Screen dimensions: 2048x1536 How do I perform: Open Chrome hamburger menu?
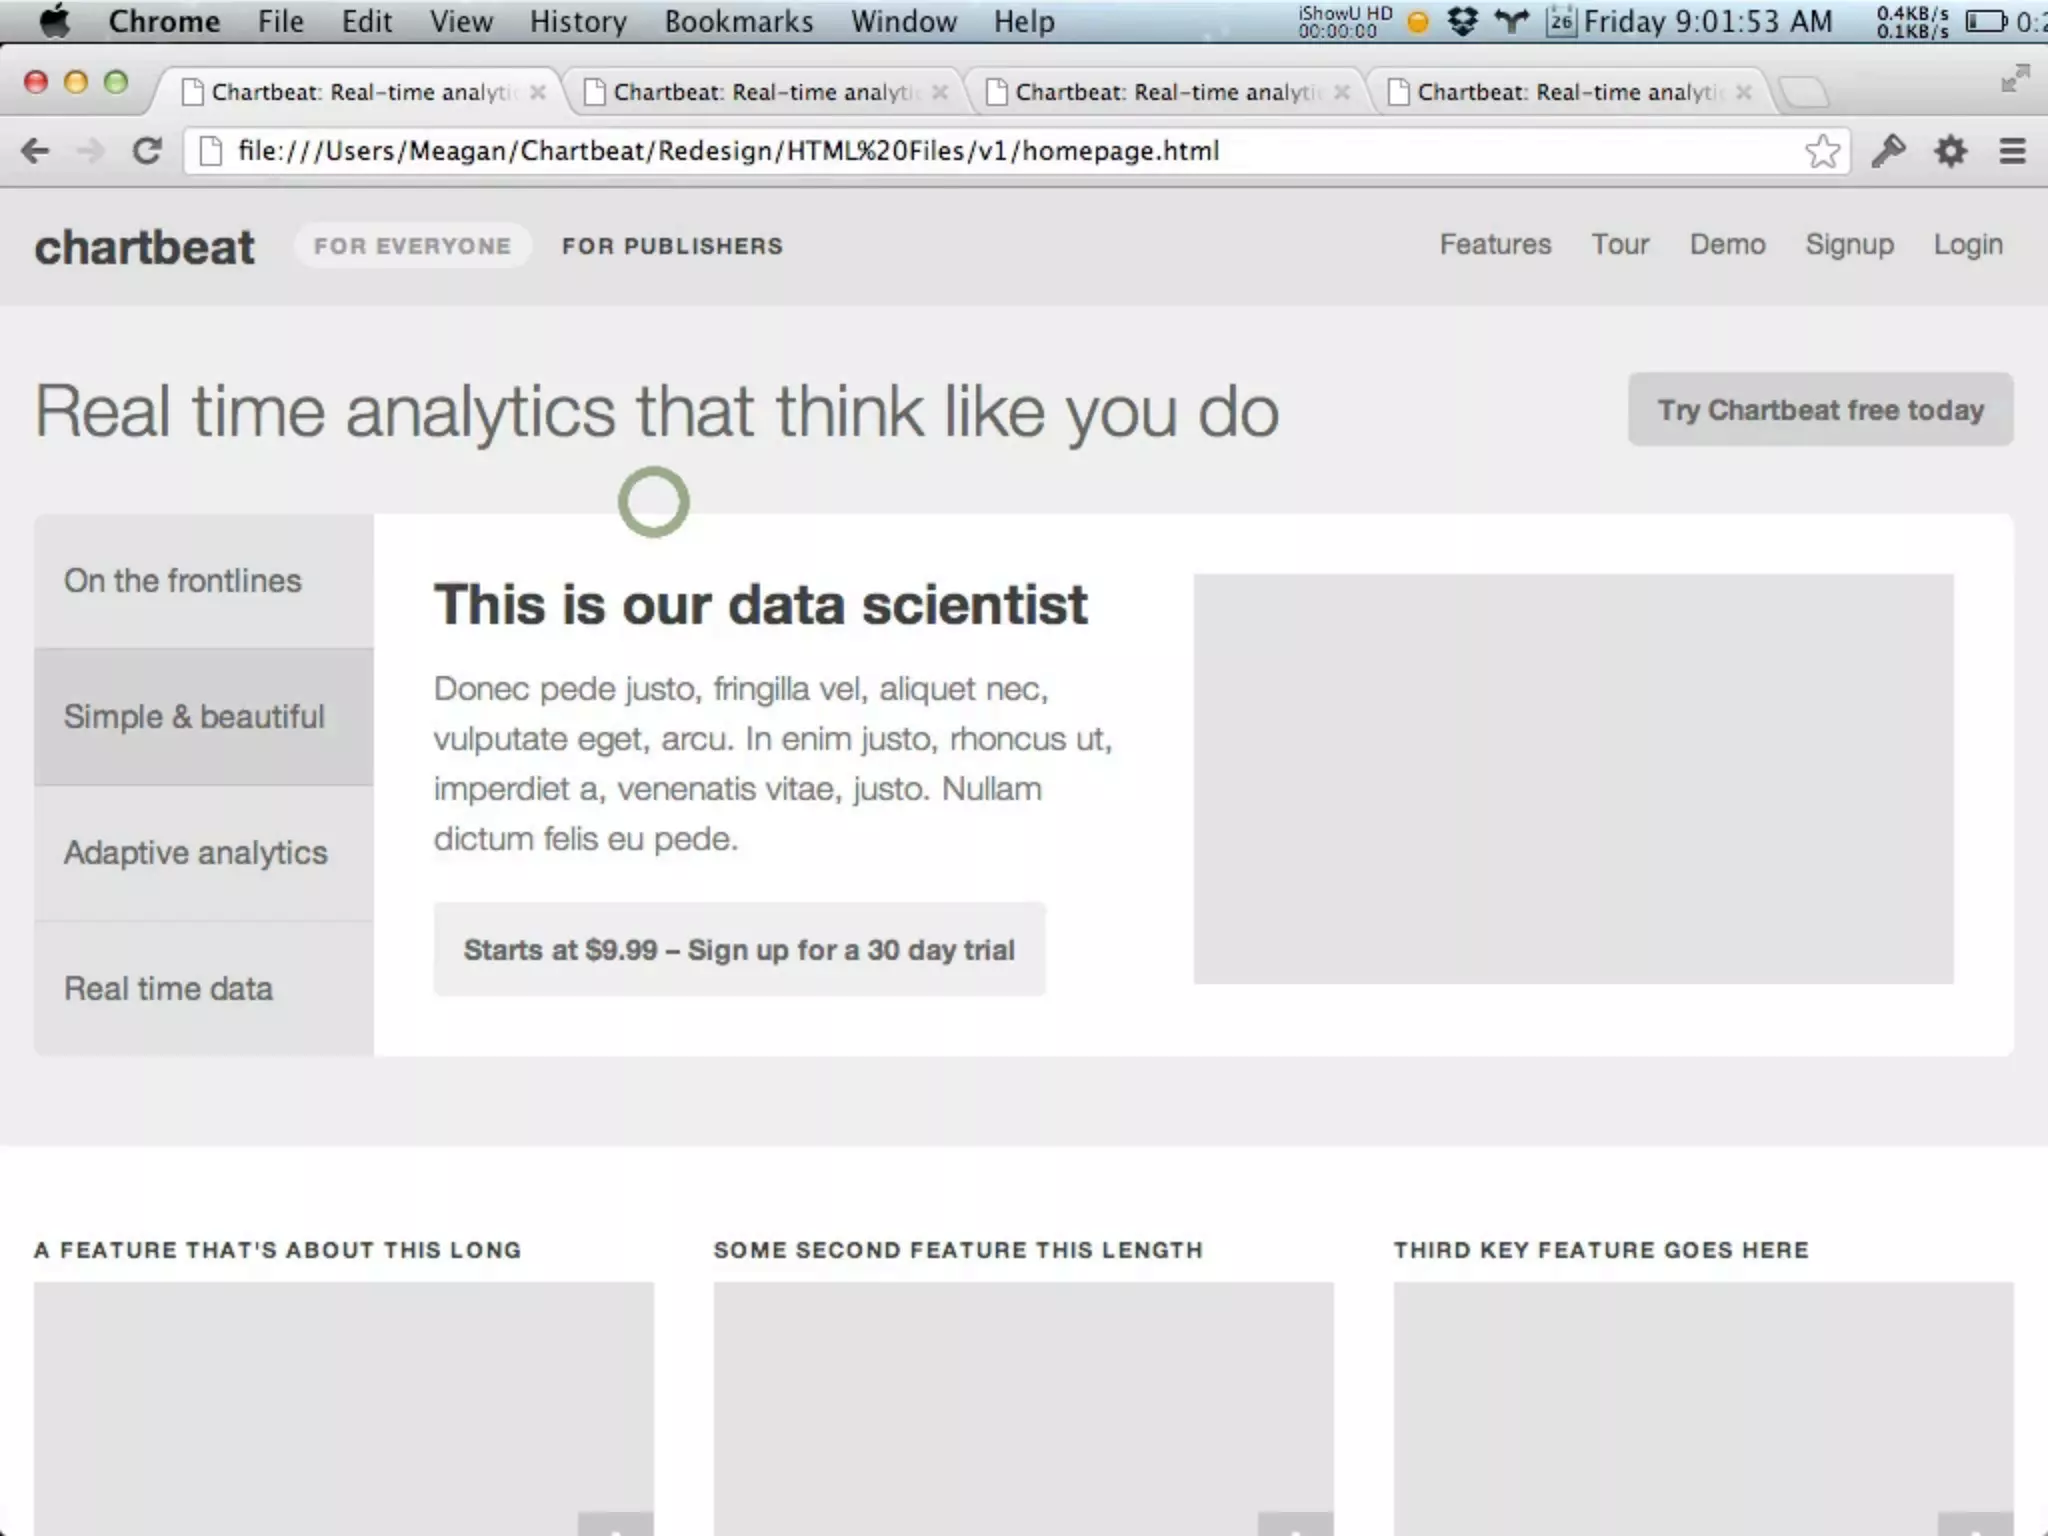click(x=2012, y=152)
